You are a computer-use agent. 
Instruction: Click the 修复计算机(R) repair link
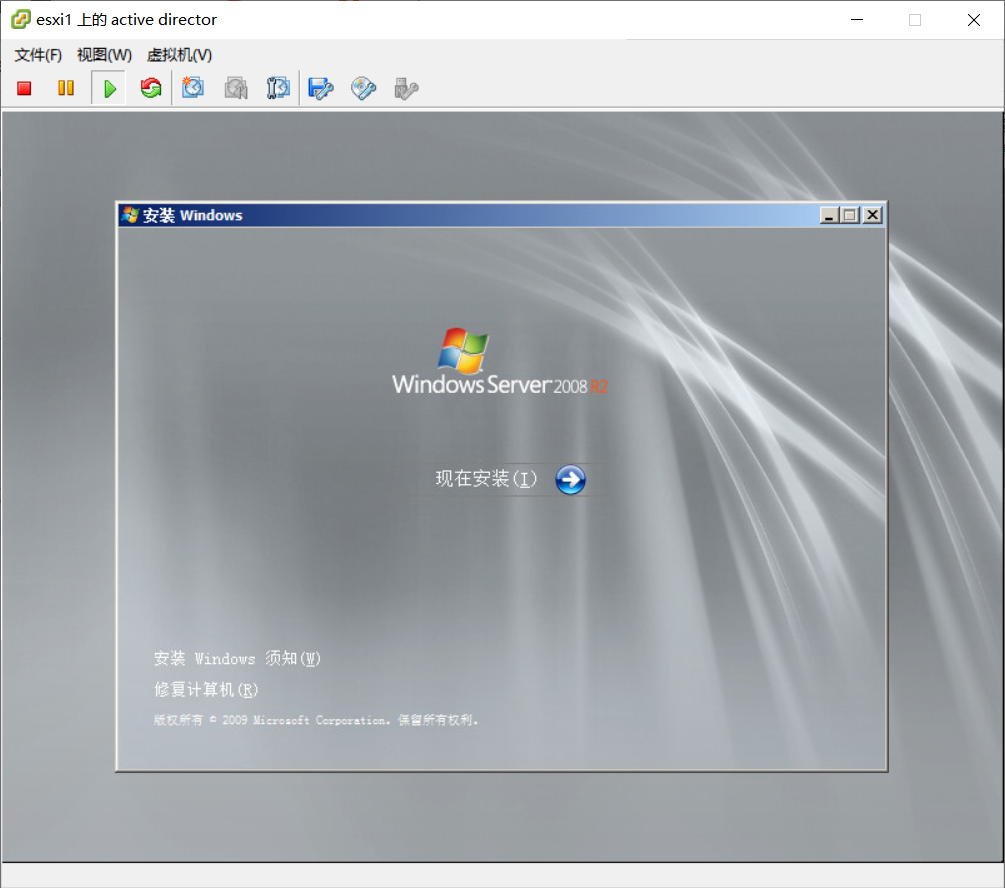tap(206, 690)
